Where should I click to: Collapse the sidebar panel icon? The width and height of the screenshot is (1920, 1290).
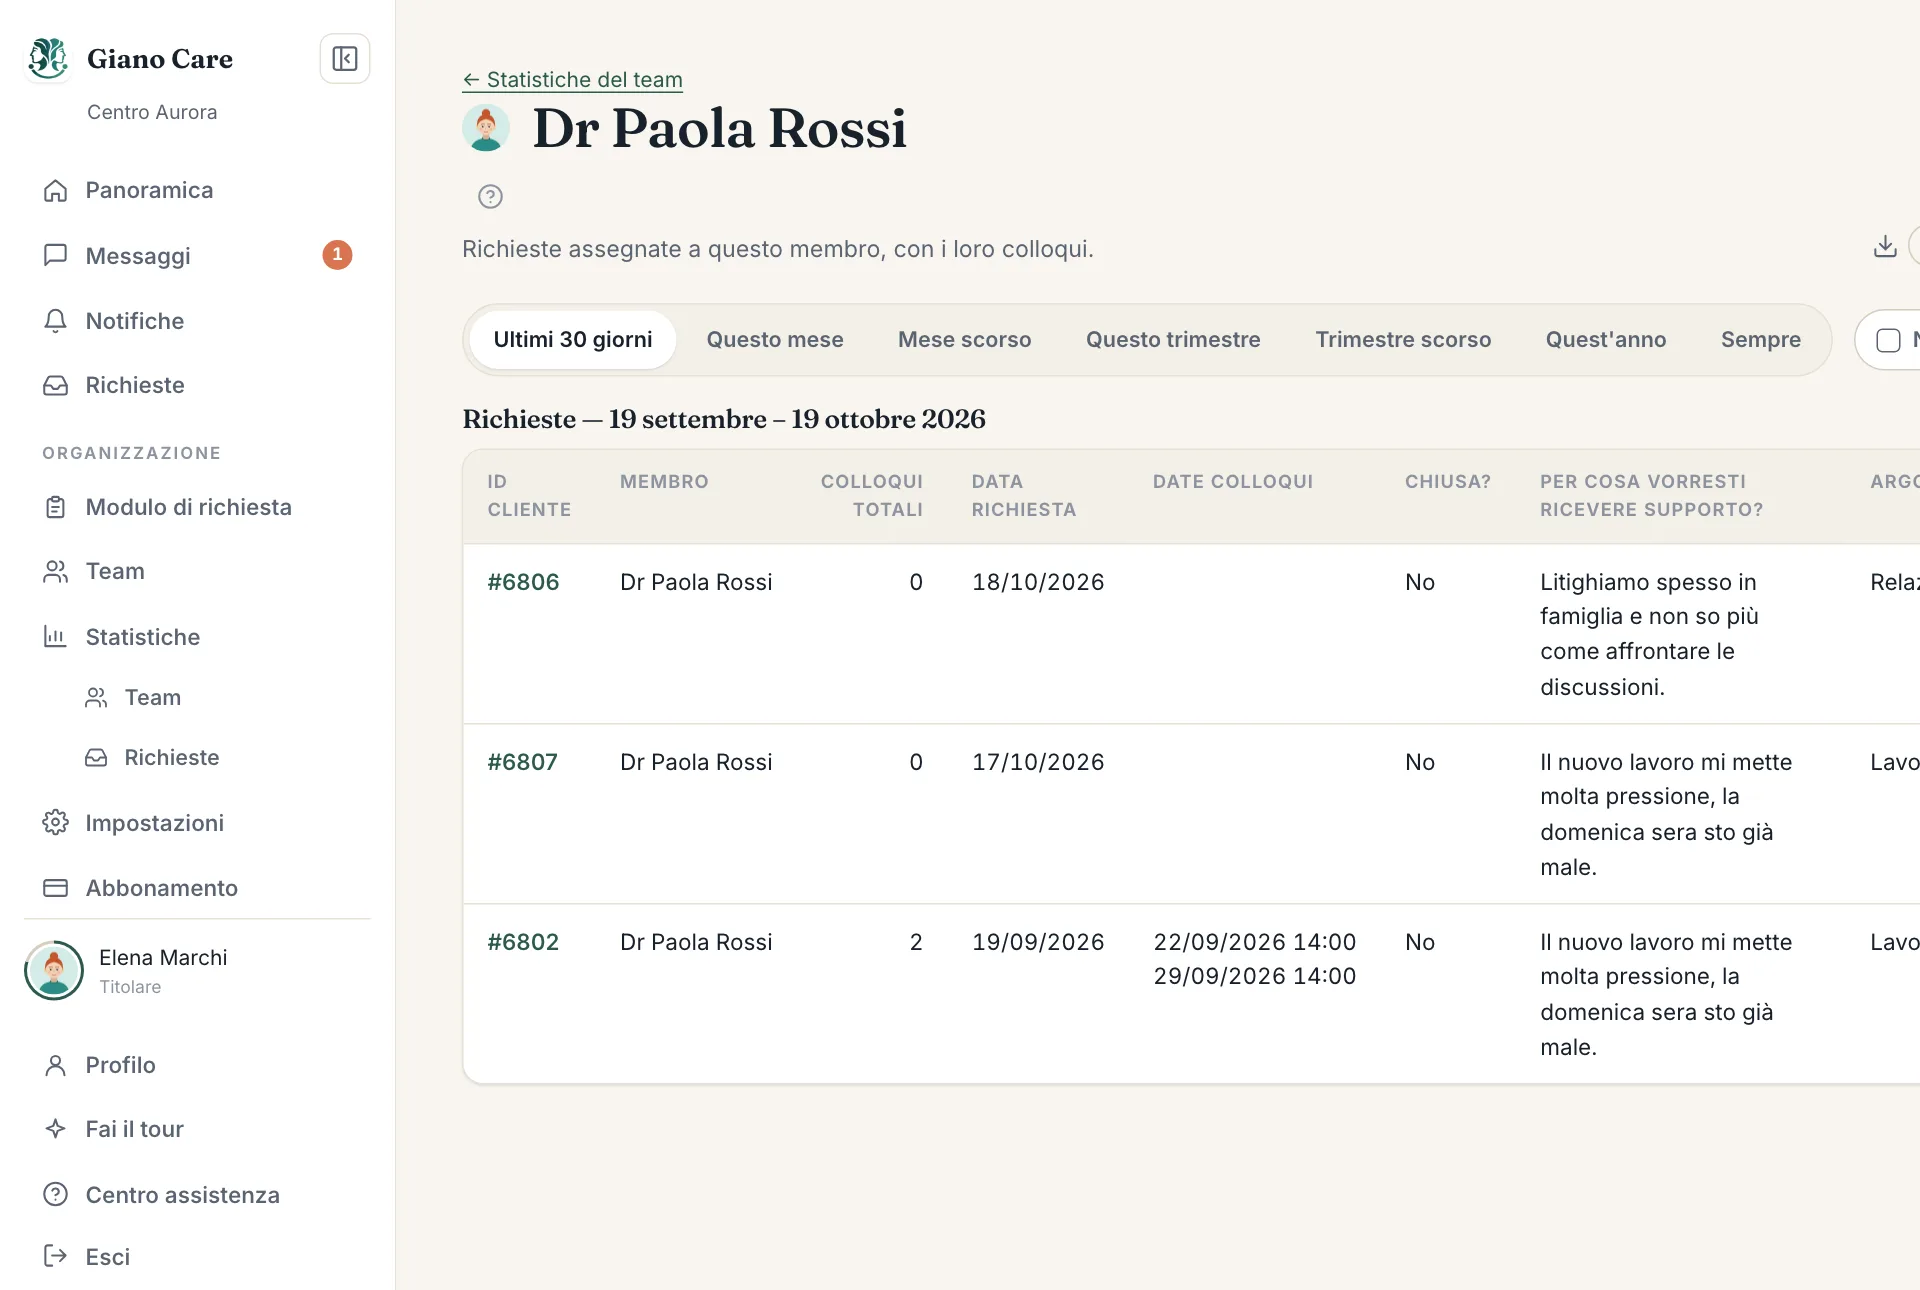point(345,59)
